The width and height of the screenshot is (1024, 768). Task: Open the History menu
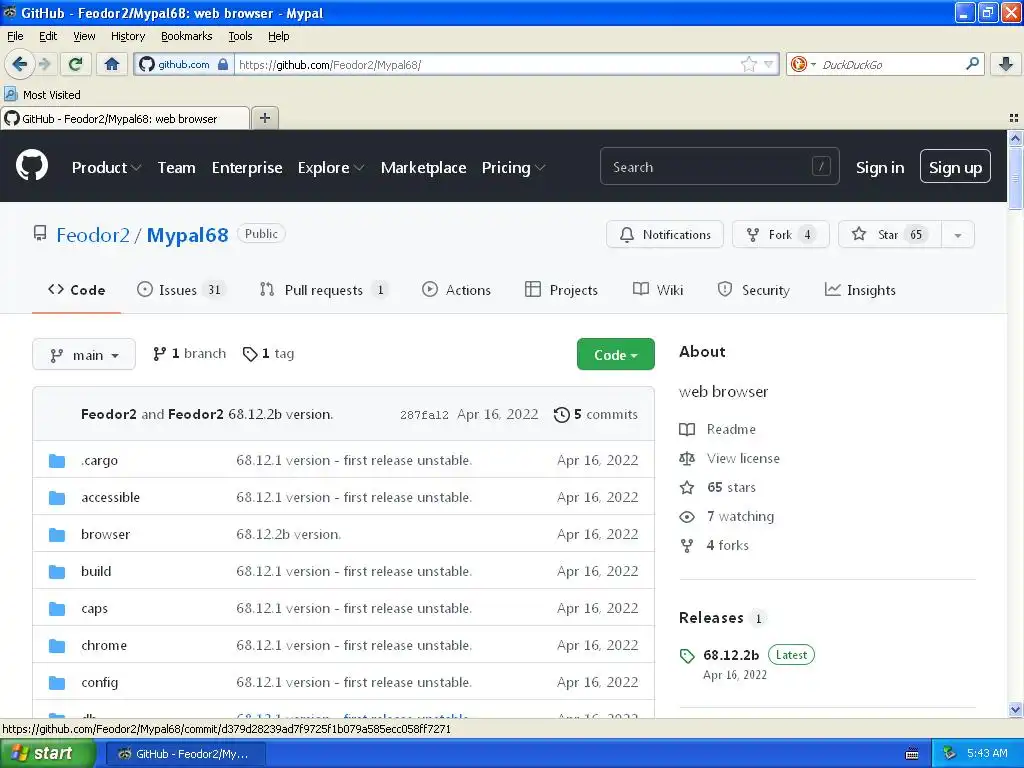click(127, 36)
